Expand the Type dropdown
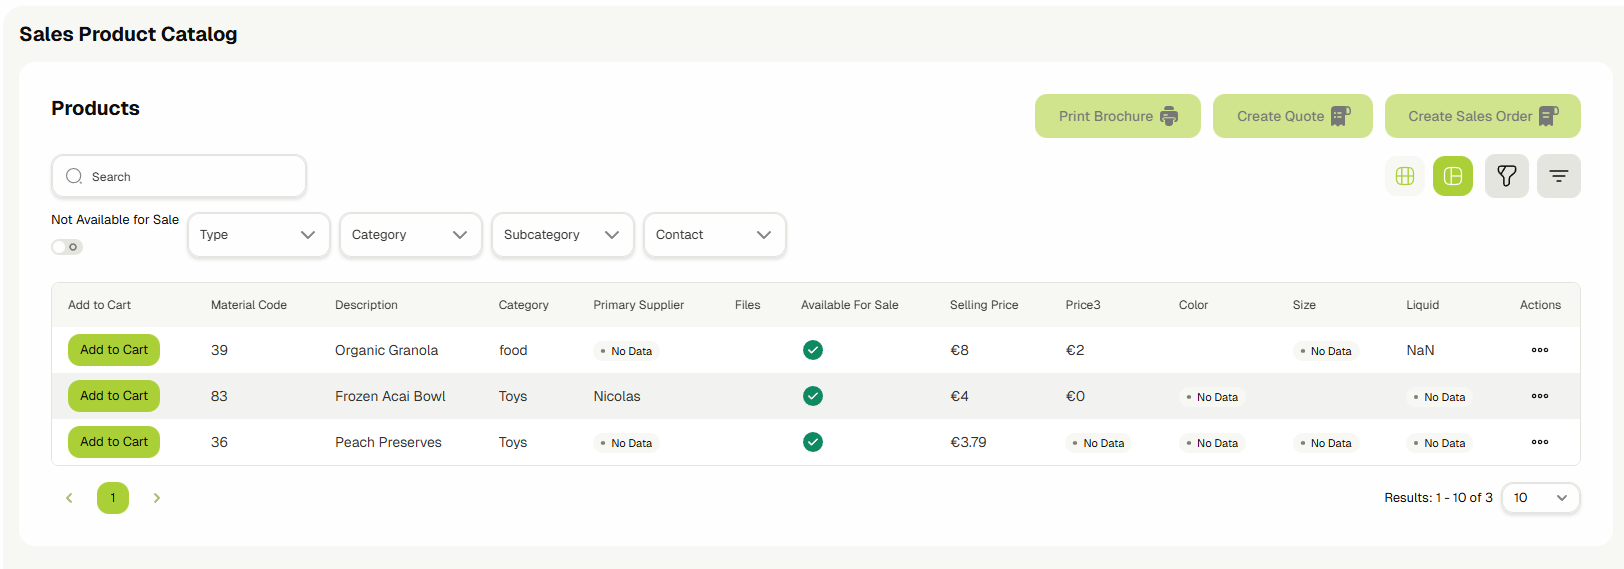1624x569 pixels. pyautogui.click(x=258, y=235)
